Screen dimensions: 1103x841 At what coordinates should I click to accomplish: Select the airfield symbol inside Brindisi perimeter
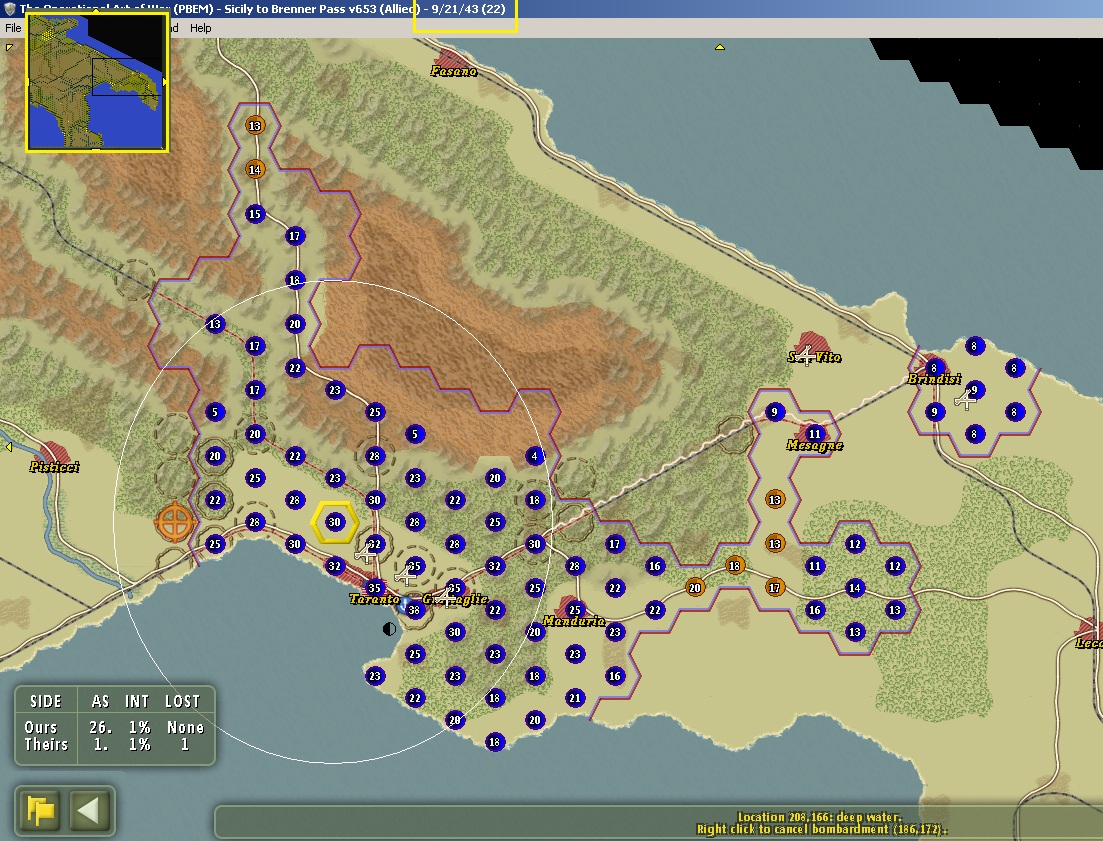965,400
